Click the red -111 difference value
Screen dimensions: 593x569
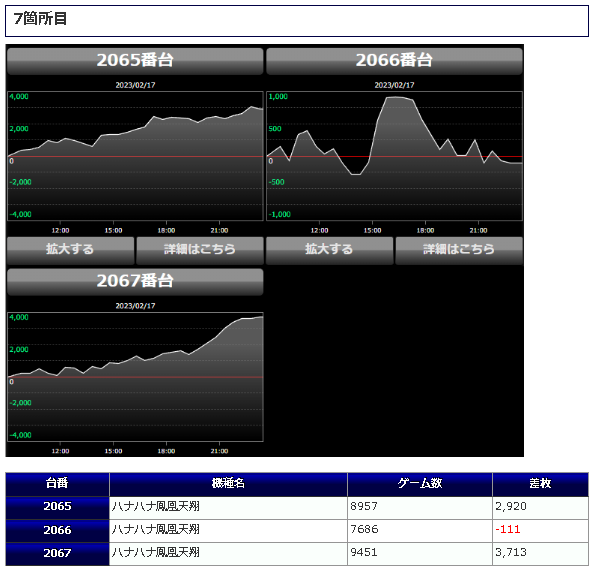[508, 530]
